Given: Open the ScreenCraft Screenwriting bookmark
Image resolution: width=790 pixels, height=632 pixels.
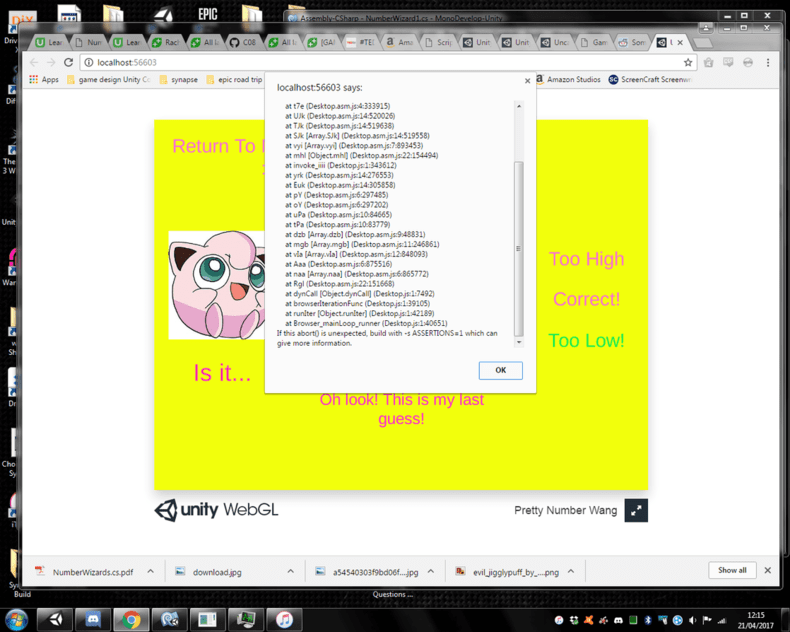Looking at the screenshot, I should coord(650,80).
